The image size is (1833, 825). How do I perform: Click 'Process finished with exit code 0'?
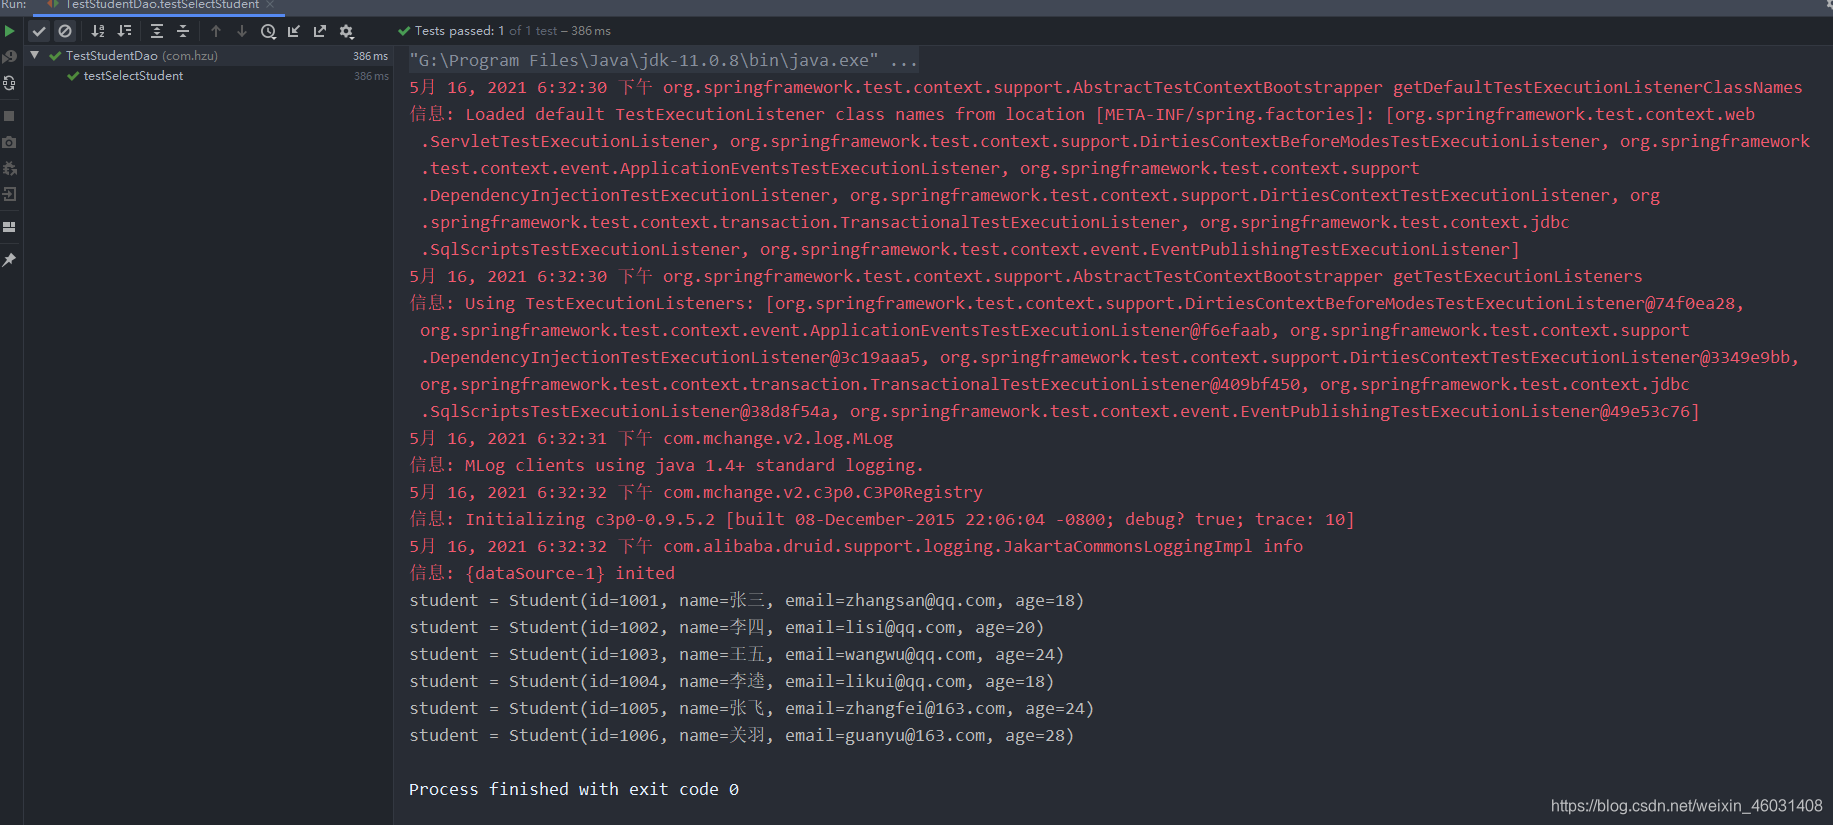[x=574, y=789]
